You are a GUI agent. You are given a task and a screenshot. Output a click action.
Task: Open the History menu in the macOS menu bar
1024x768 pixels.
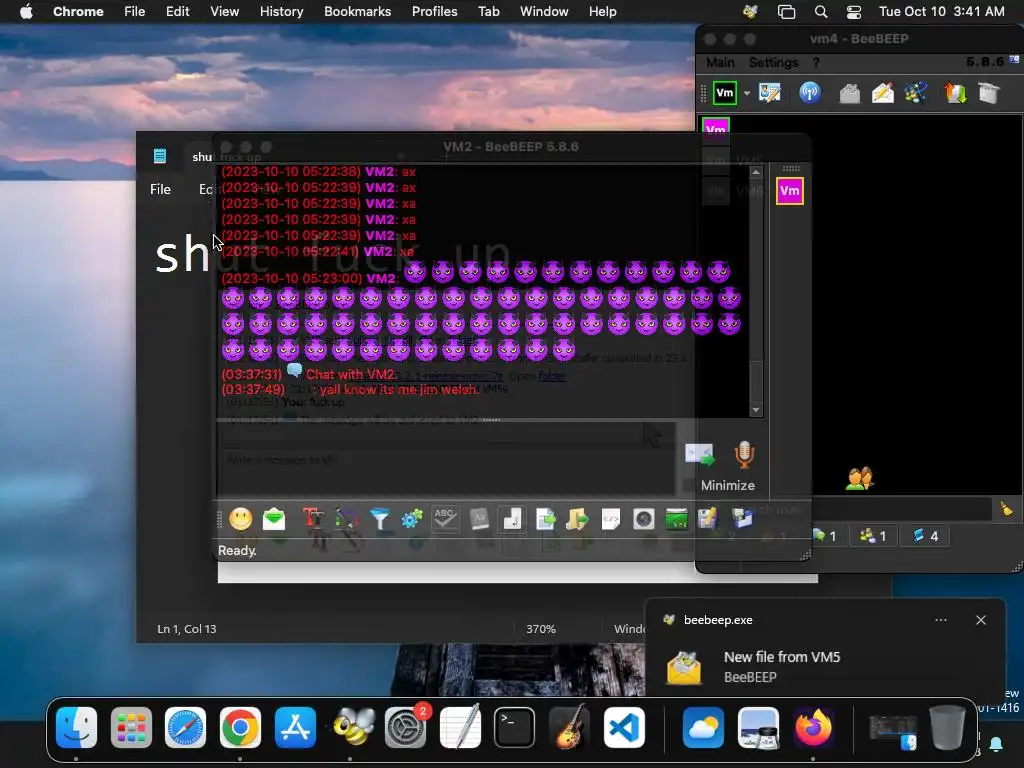pos(281,11)
